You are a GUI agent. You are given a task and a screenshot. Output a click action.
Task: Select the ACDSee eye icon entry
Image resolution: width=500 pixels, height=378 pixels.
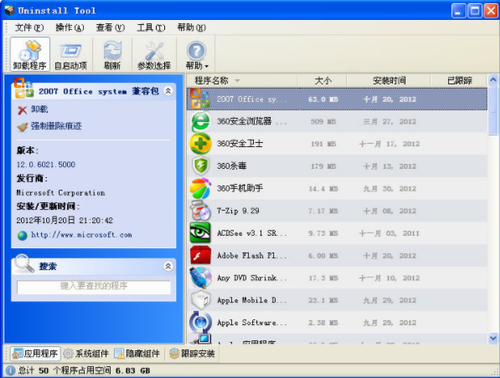200,233
